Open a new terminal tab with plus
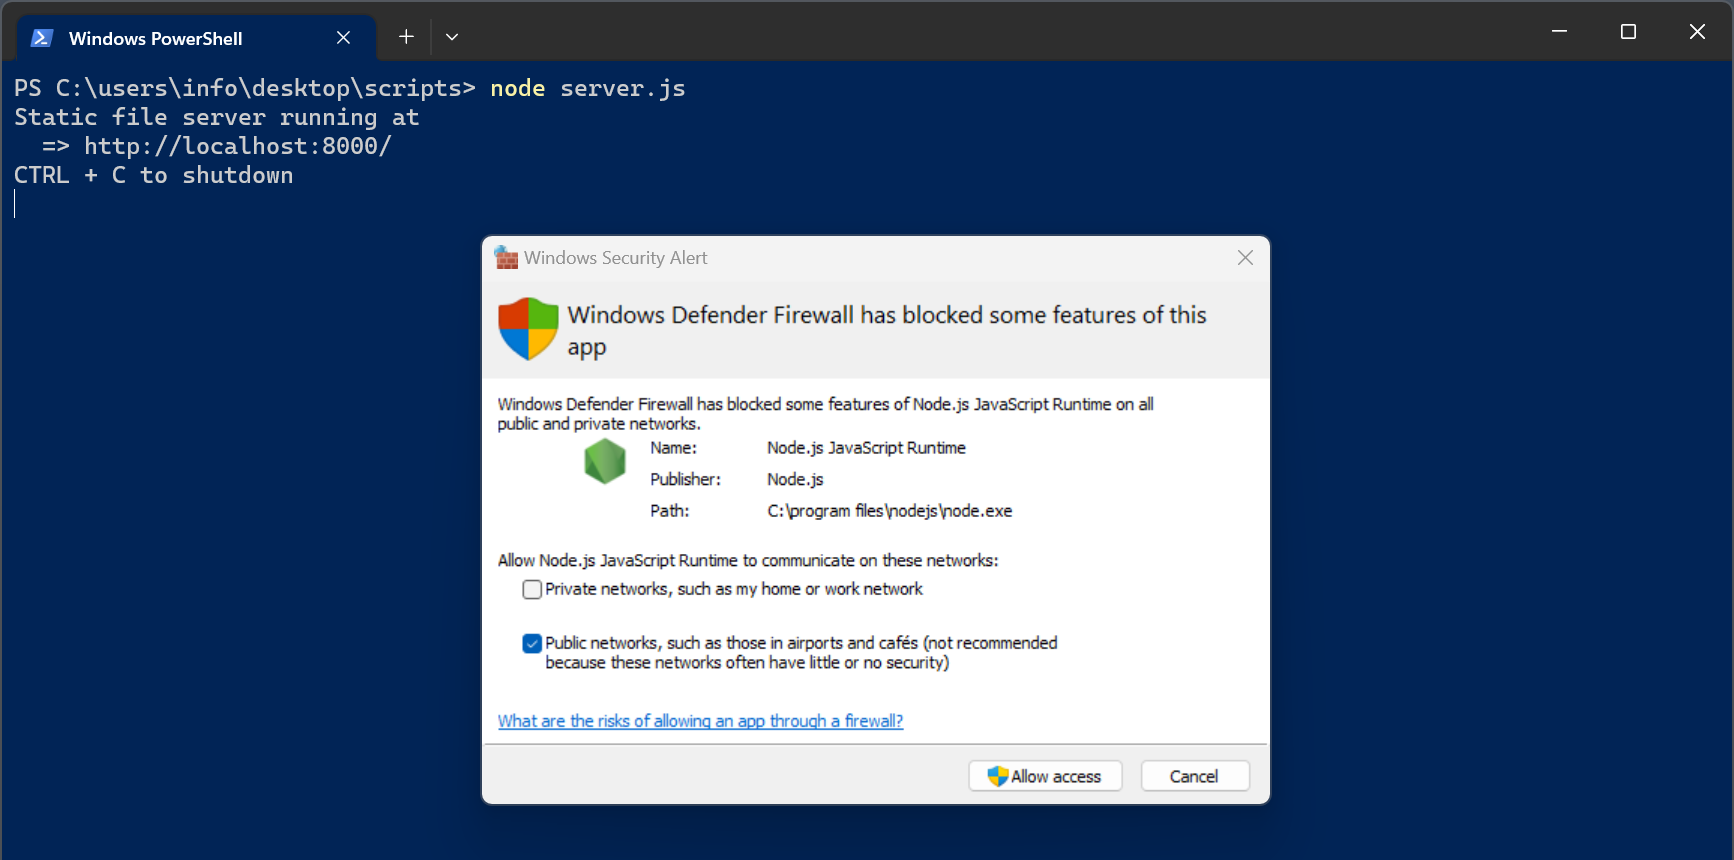 [x=406, y=37]
